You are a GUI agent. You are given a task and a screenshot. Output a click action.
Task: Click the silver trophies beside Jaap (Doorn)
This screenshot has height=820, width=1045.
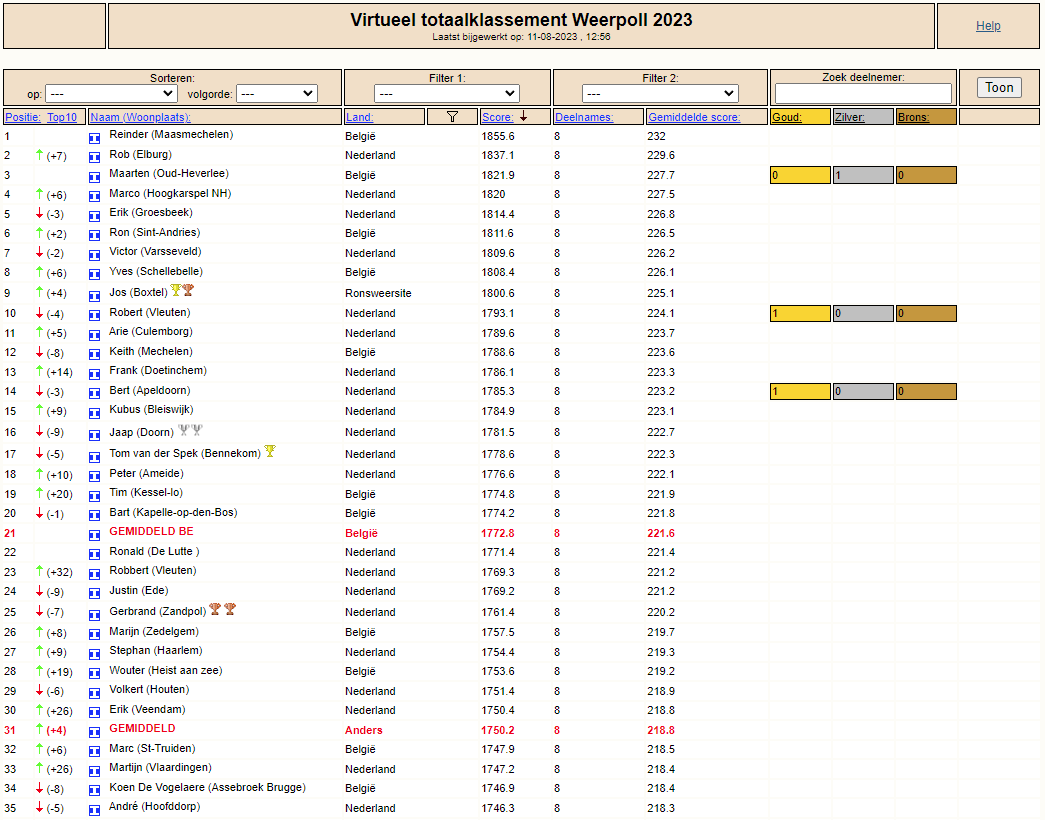[190, 431]
